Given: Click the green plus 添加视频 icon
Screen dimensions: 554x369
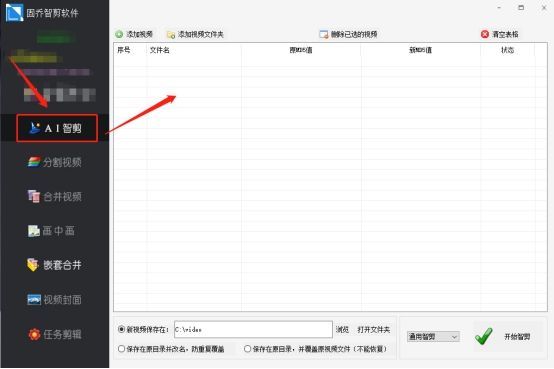Looking at the screenshot, I should (119, 34).
